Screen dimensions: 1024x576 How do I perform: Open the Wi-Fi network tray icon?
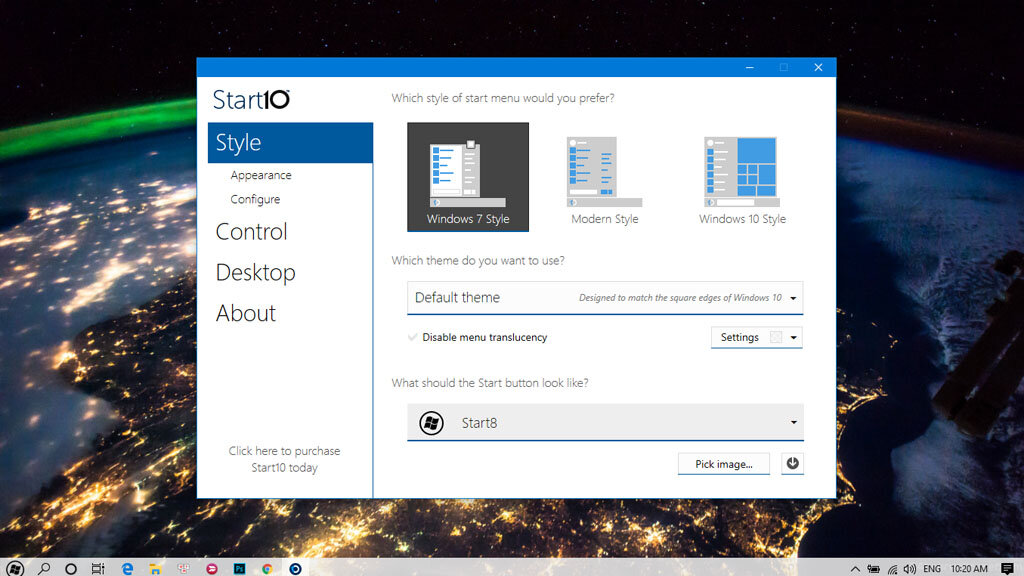coord(892,569)
